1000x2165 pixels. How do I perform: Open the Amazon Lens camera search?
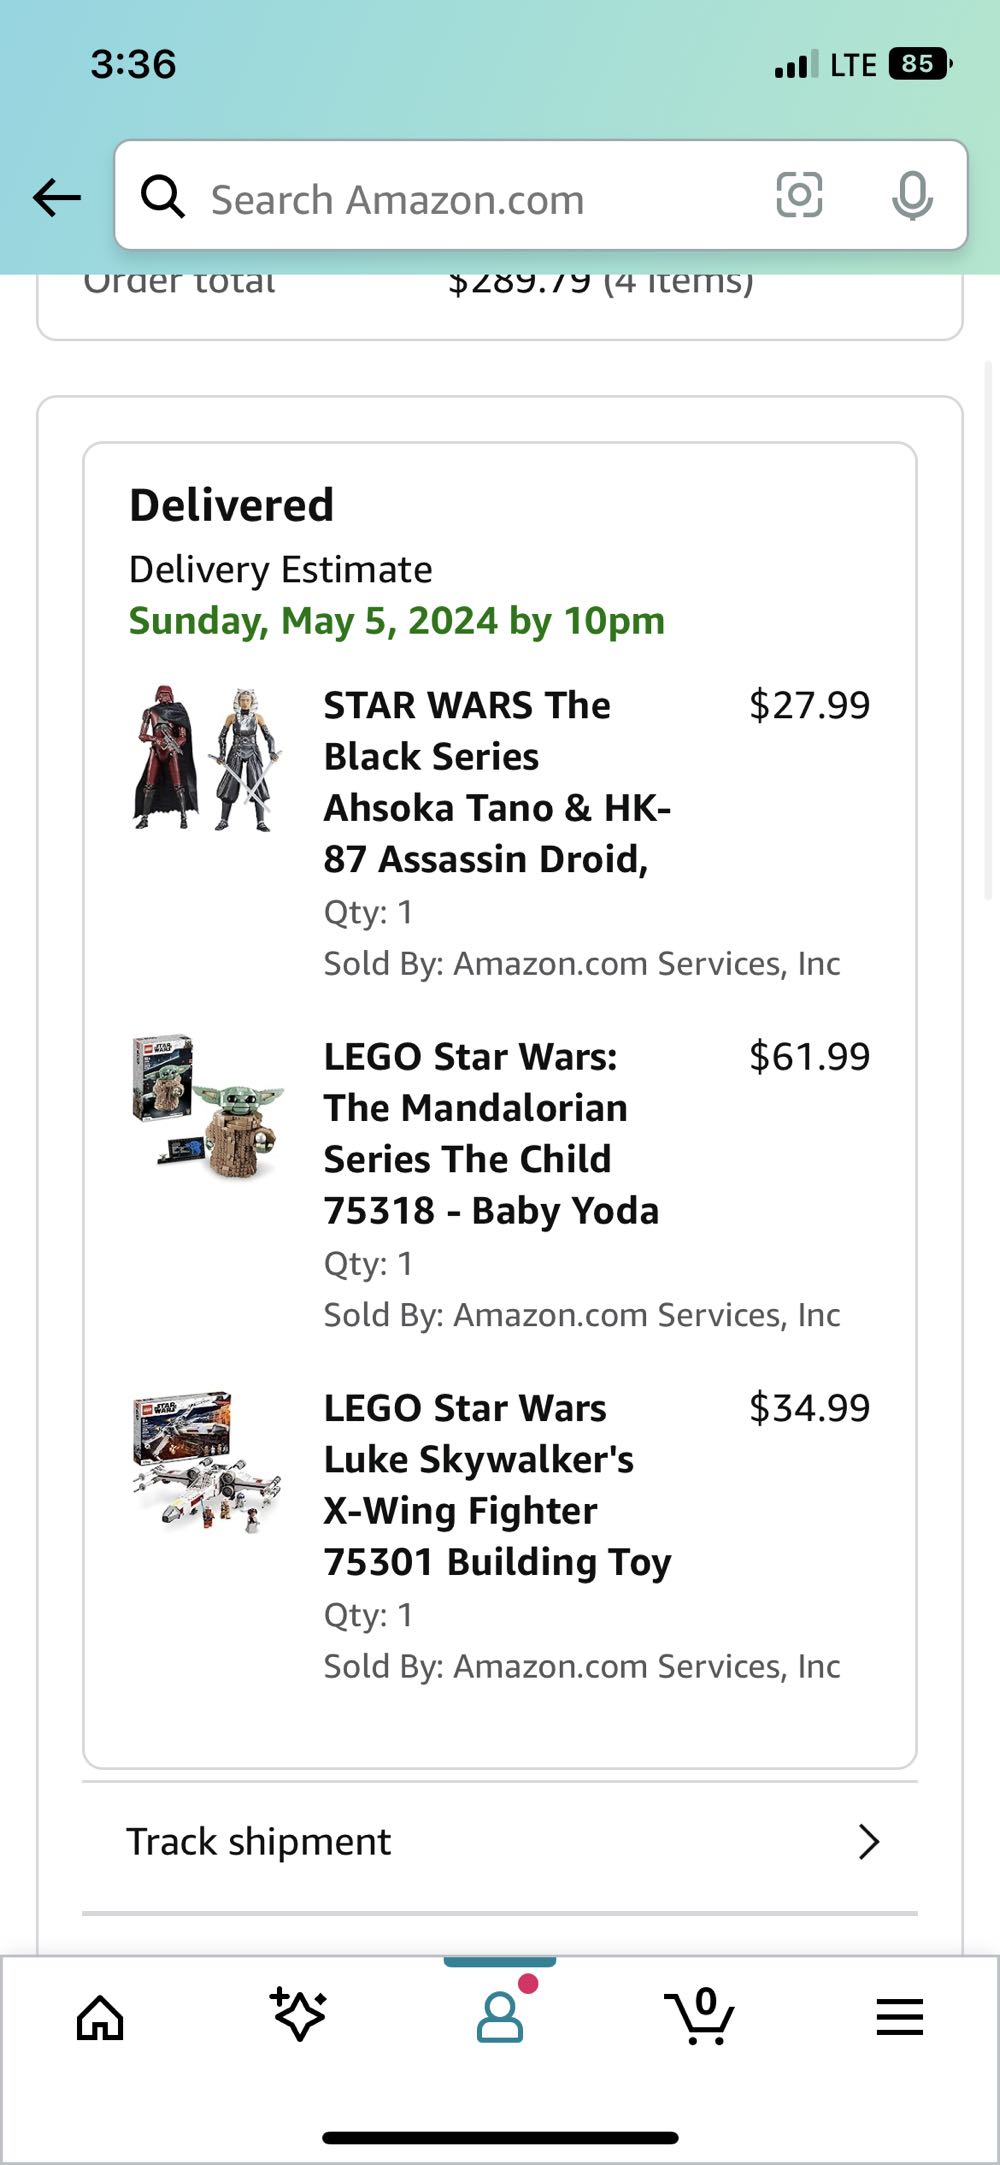coord(800,196)
